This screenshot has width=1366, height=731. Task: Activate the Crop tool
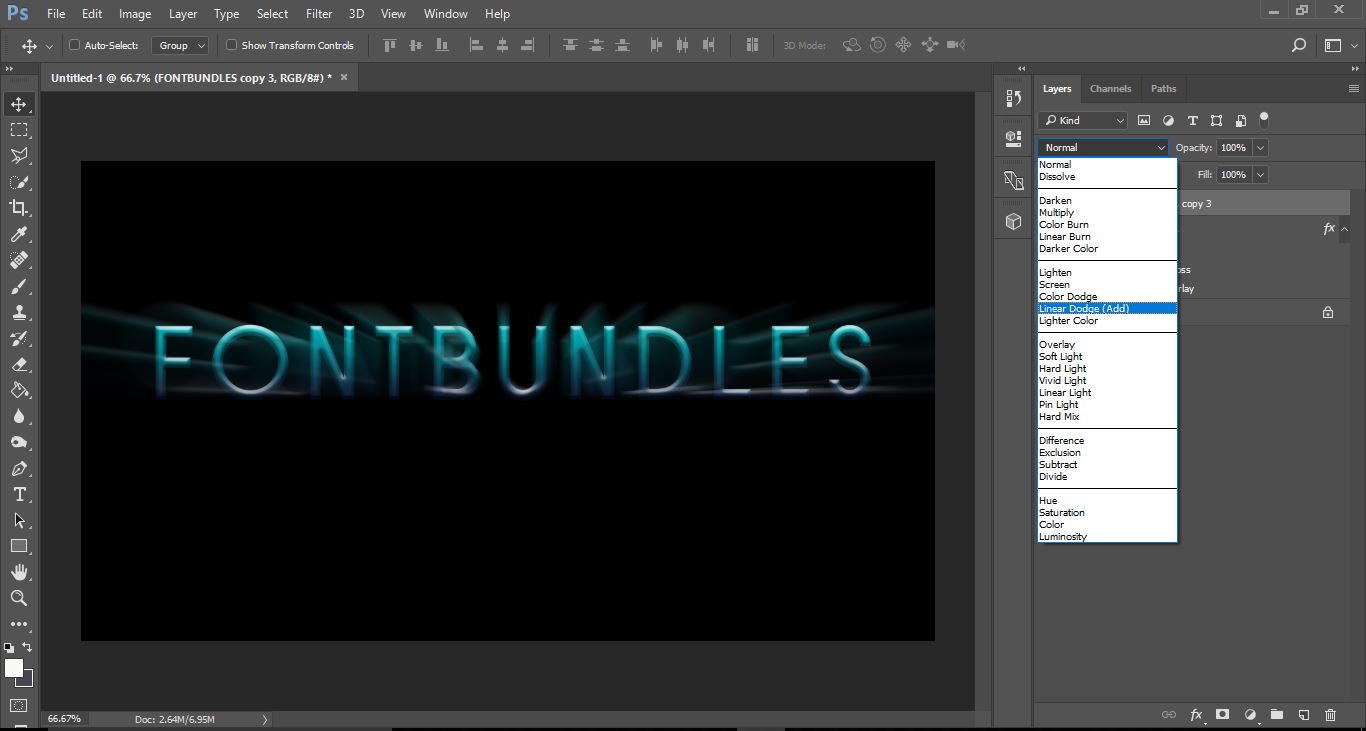pos(19,208)
